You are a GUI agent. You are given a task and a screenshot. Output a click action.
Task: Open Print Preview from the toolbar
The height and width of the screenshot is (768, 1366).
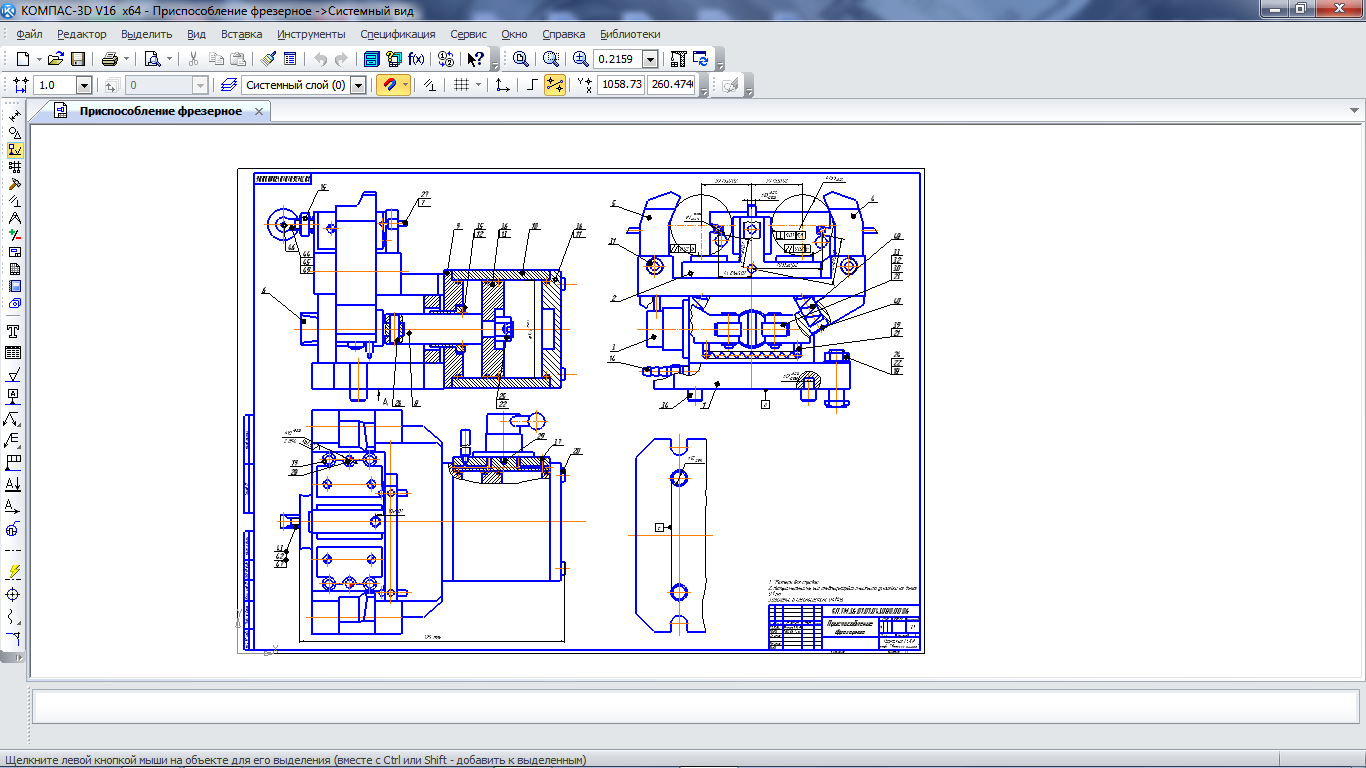coord(151,59)
